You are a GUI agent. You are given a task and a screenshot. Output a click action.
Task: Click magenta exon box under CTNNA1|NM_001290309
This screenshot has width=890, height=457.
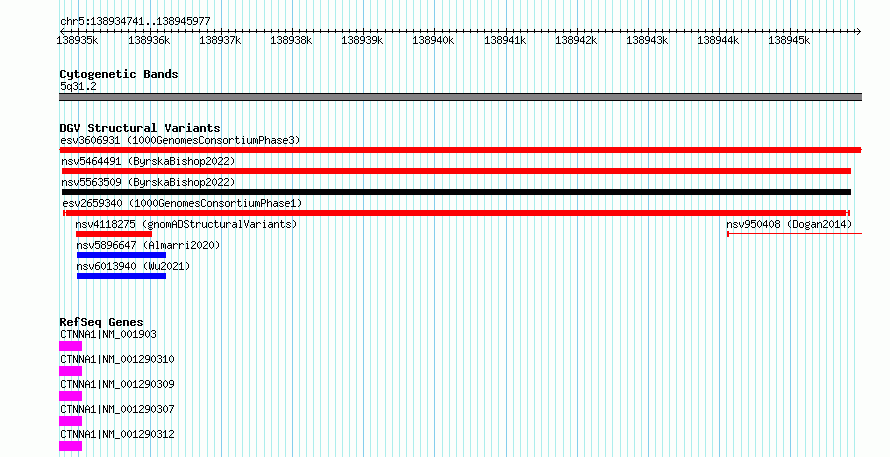(70, 396)
